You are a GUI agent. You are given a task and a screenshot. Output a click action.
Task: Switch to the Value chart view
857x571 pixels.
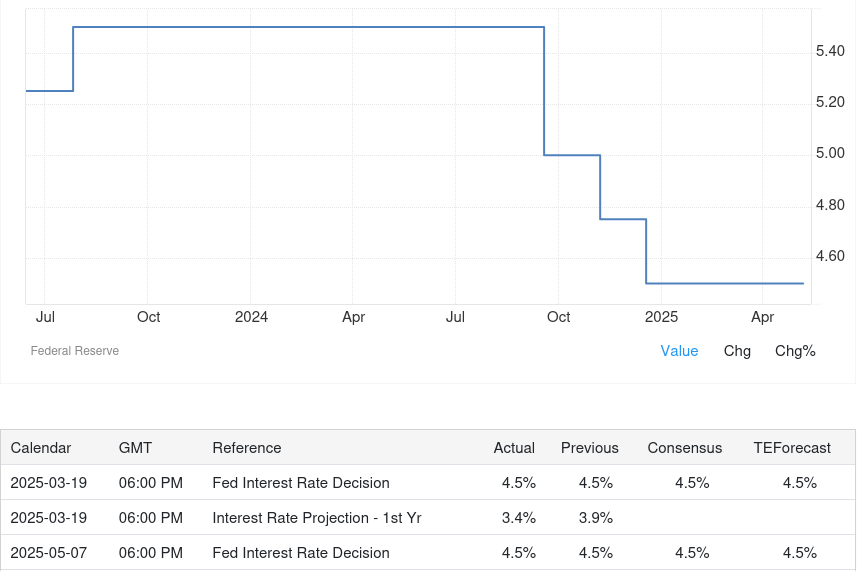(679, 351)
